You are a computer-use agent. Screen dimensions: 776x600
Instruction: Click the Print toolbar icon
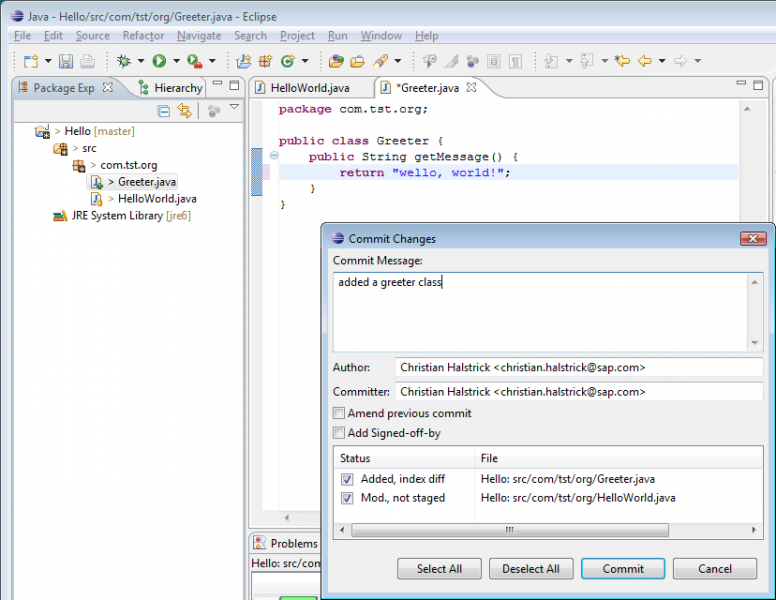point(88,61)
